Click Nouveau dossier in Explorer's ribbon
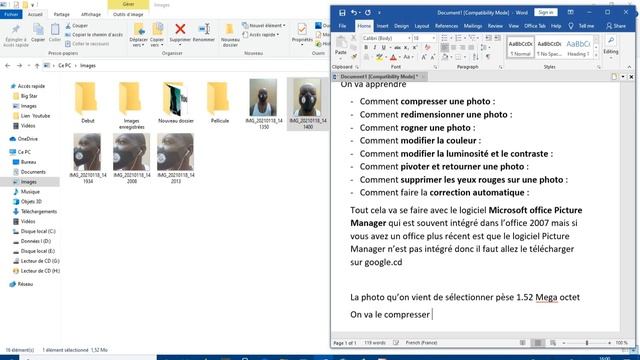The height and width of the screenshot is (360, 640). pos(230,35)
